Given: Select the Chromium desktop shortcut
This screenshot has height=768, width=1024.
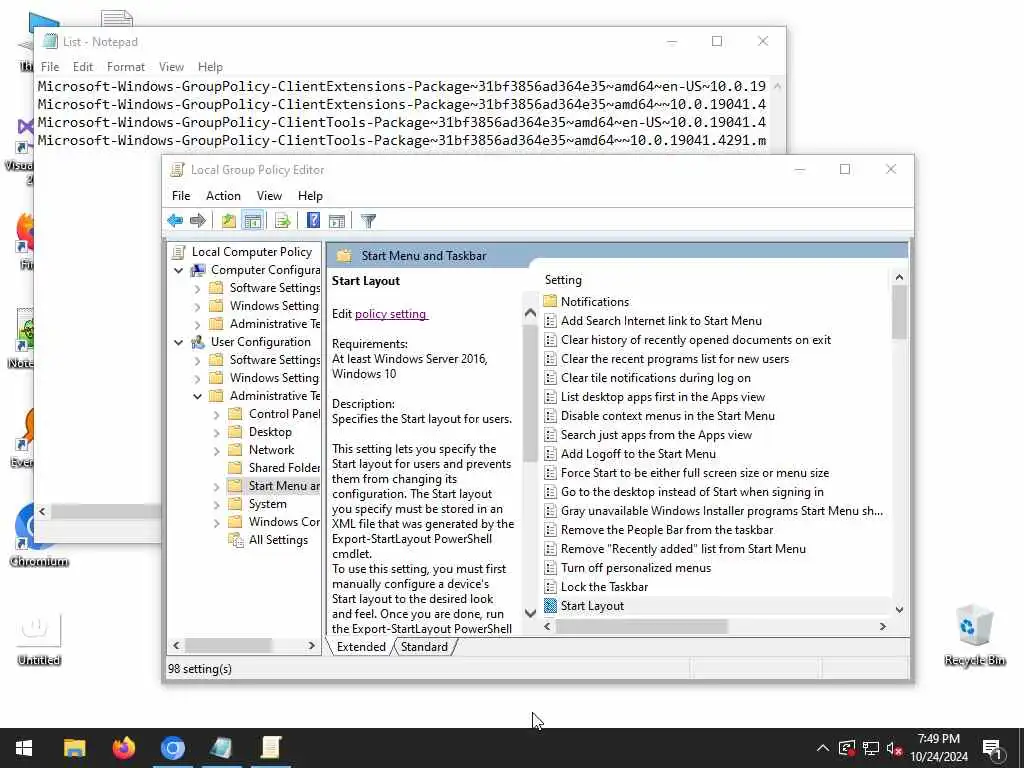Looking at the screenshot, I should [x=39, y=537].
